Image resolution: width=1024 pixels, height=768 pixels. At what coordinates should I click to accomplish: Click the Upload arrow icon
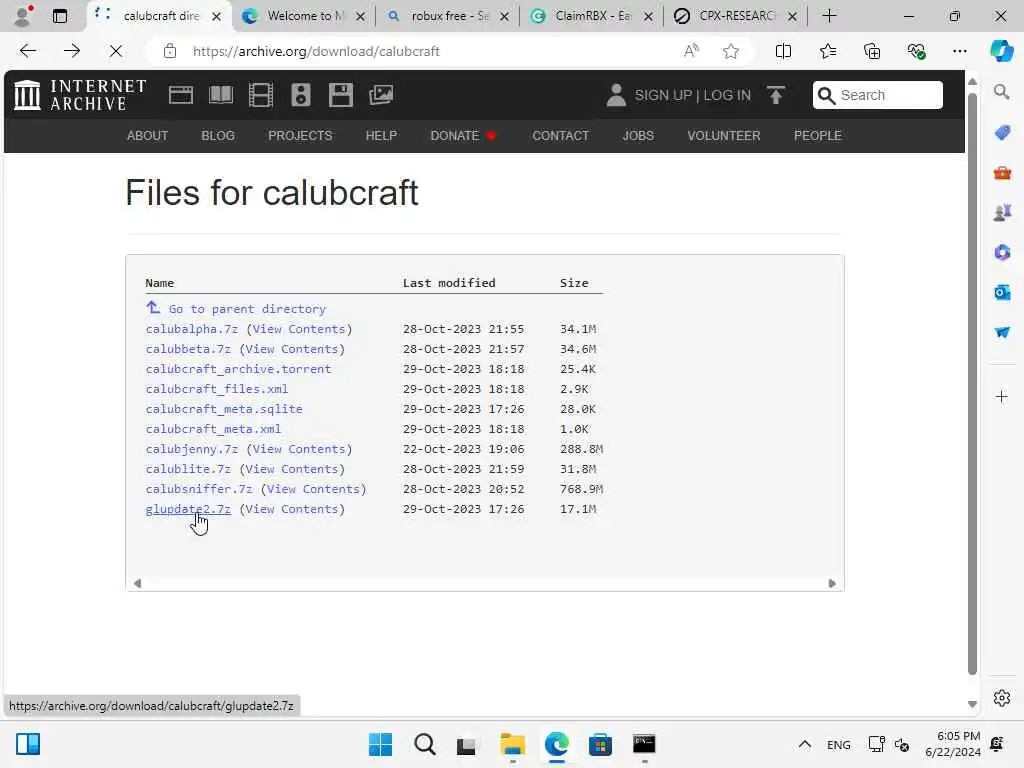[776, 95]
